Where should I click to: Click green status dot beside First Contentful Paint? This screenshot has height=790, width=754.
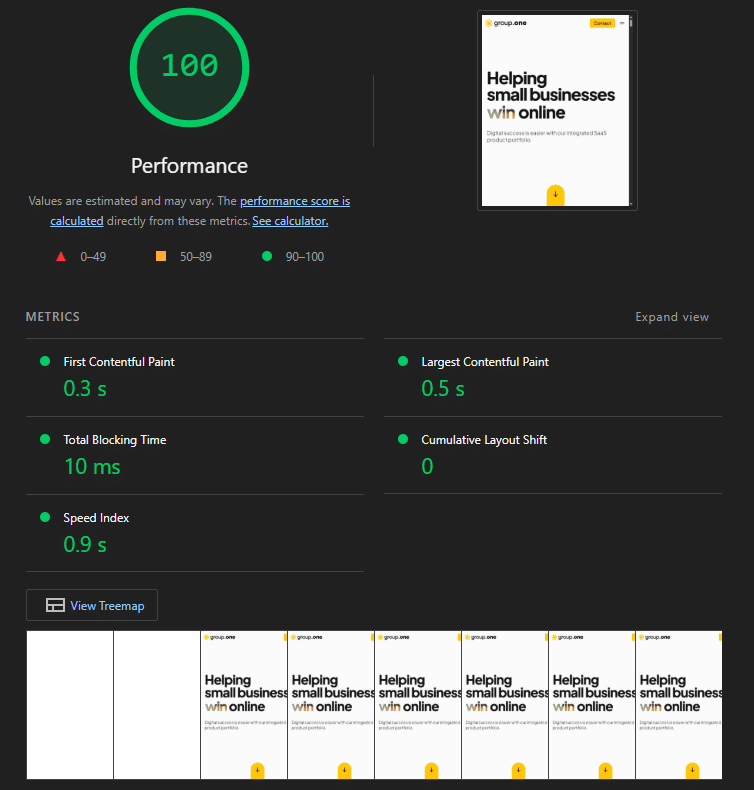45,361
